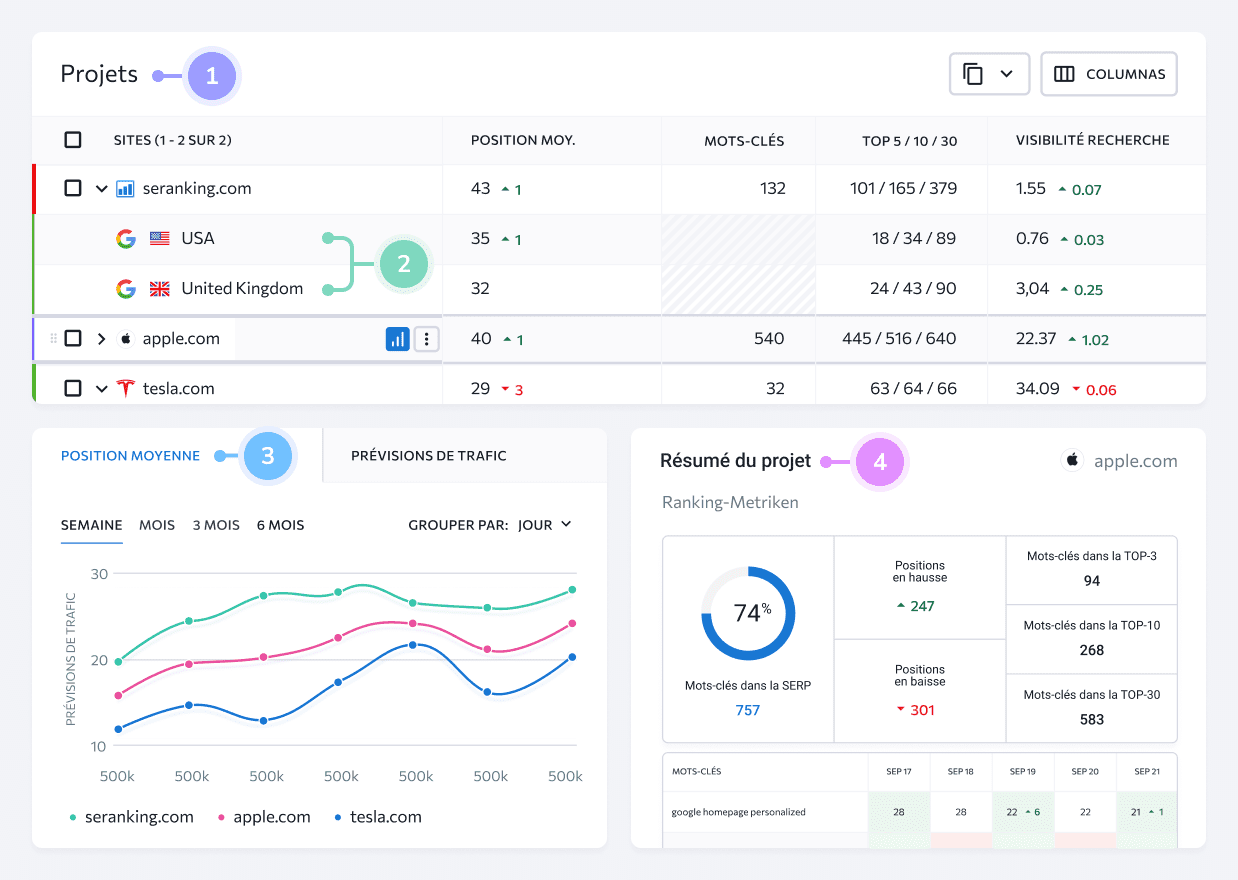Viewport: 1238px width, 880px height.
Task: Check the apple.com row checkbox
Action: (73, 338)
